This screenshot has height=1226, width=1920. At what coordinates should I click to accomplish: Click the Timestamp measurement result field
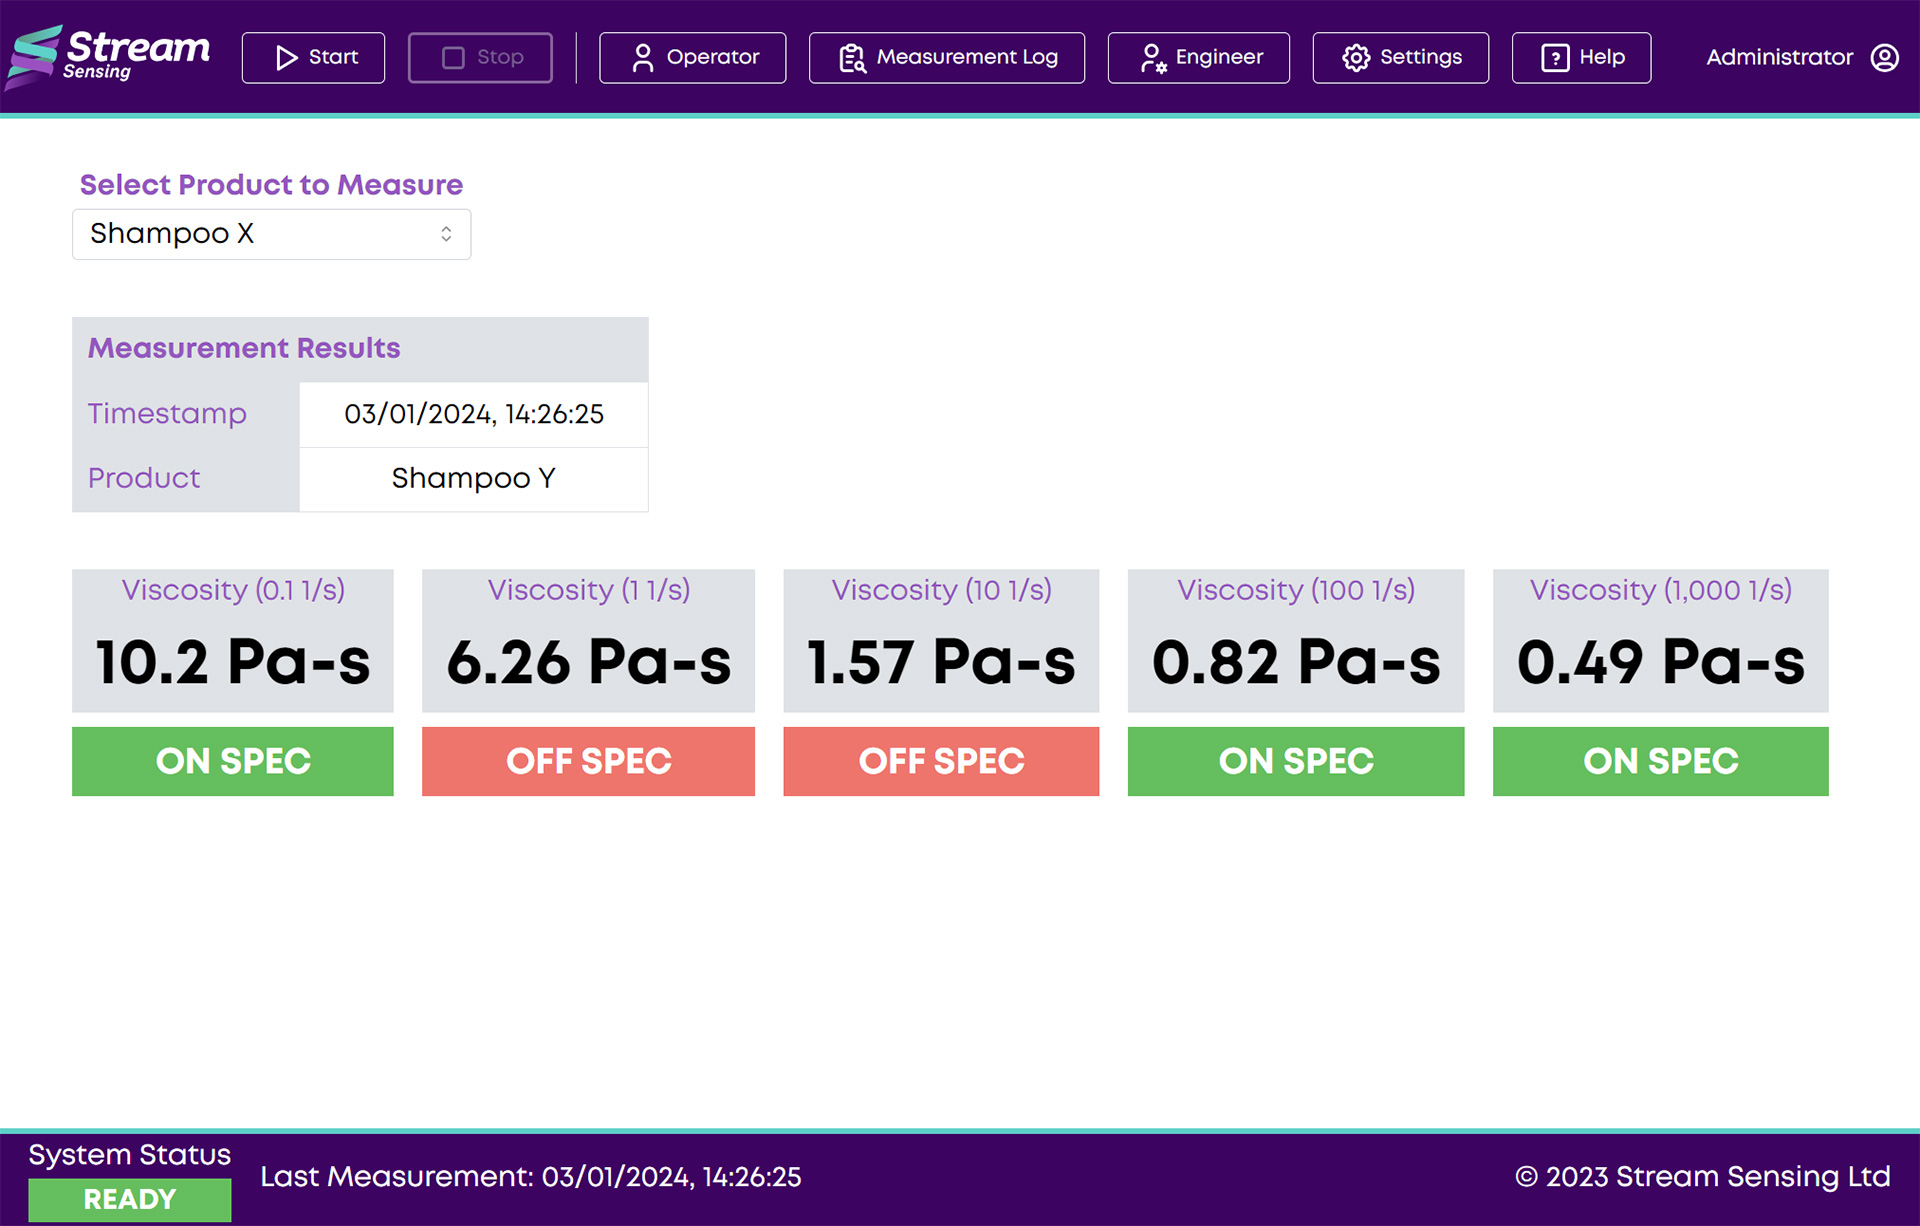click(x=474, y=416)
